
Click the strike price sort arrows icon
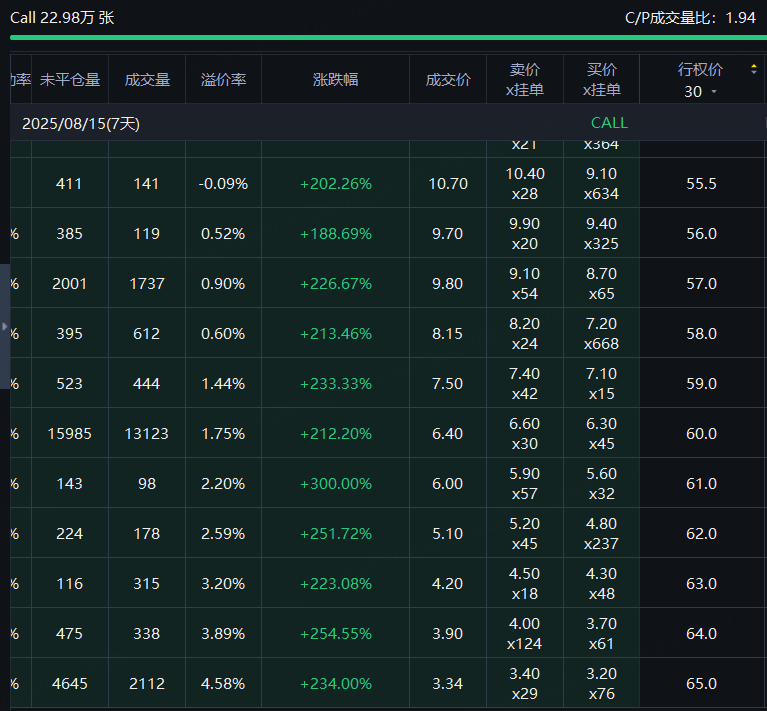pyautogui.click(x=753, y=69)
